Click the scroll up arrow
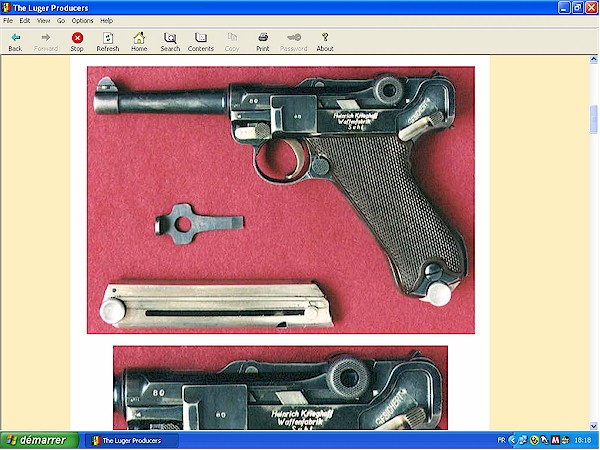 pos(593,59)
